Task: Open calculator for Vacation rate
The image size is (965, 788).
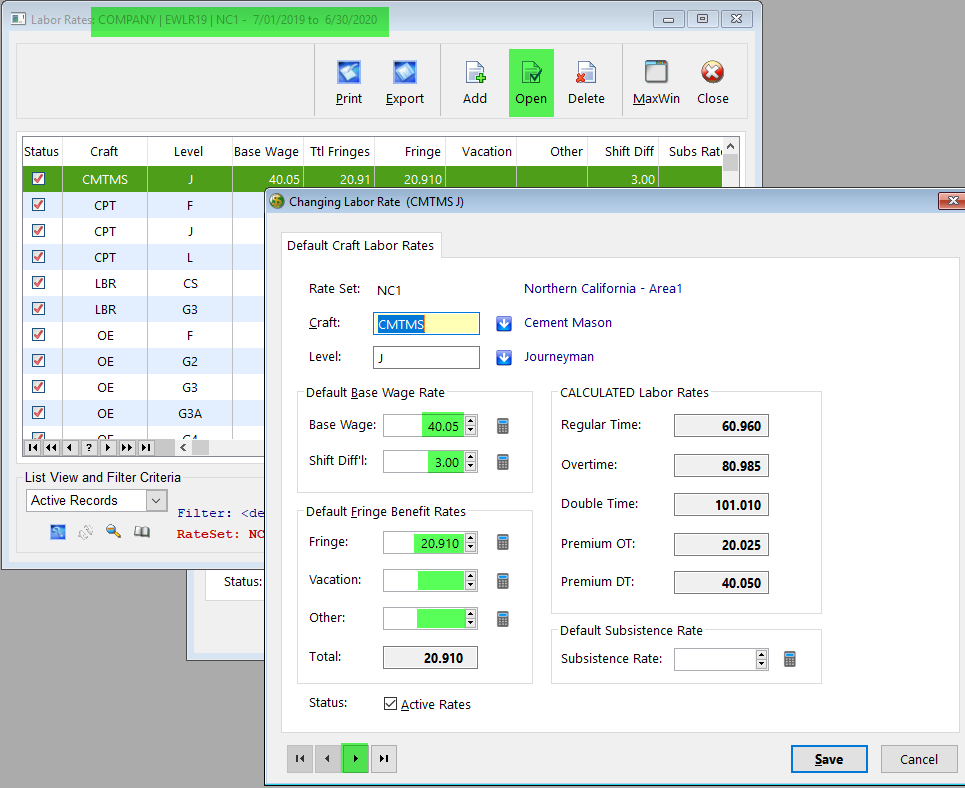Action: 503,581
